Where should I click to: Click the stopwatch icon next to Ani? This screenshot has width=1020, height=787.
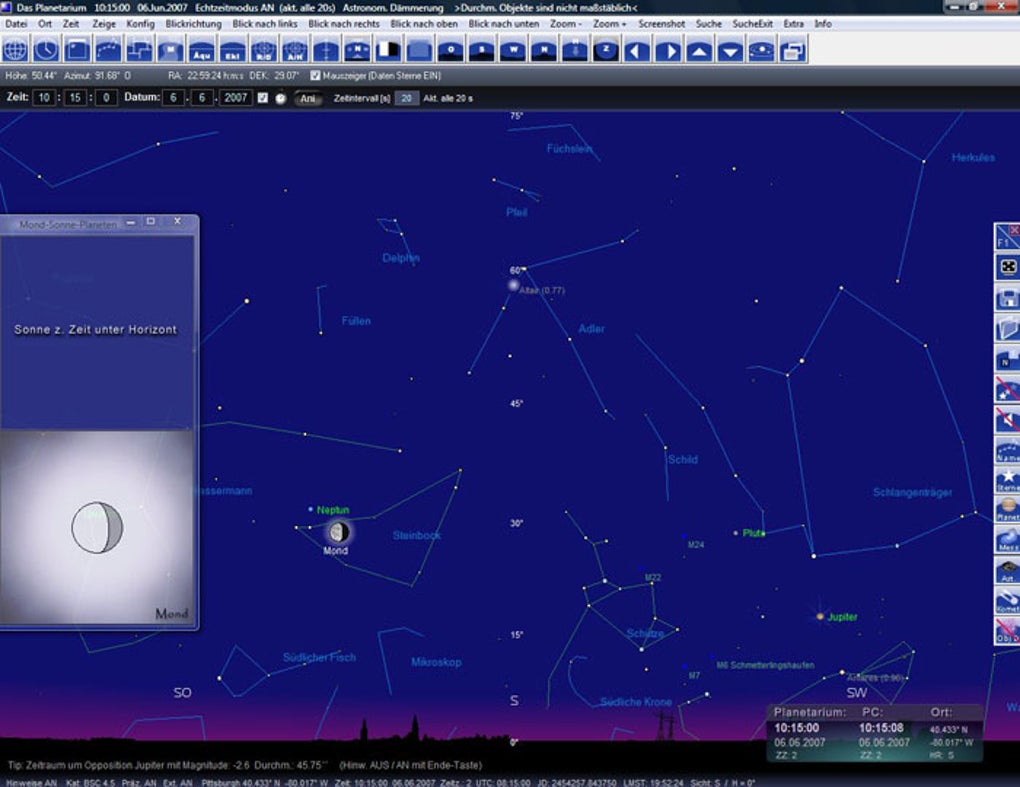[280, 98]
